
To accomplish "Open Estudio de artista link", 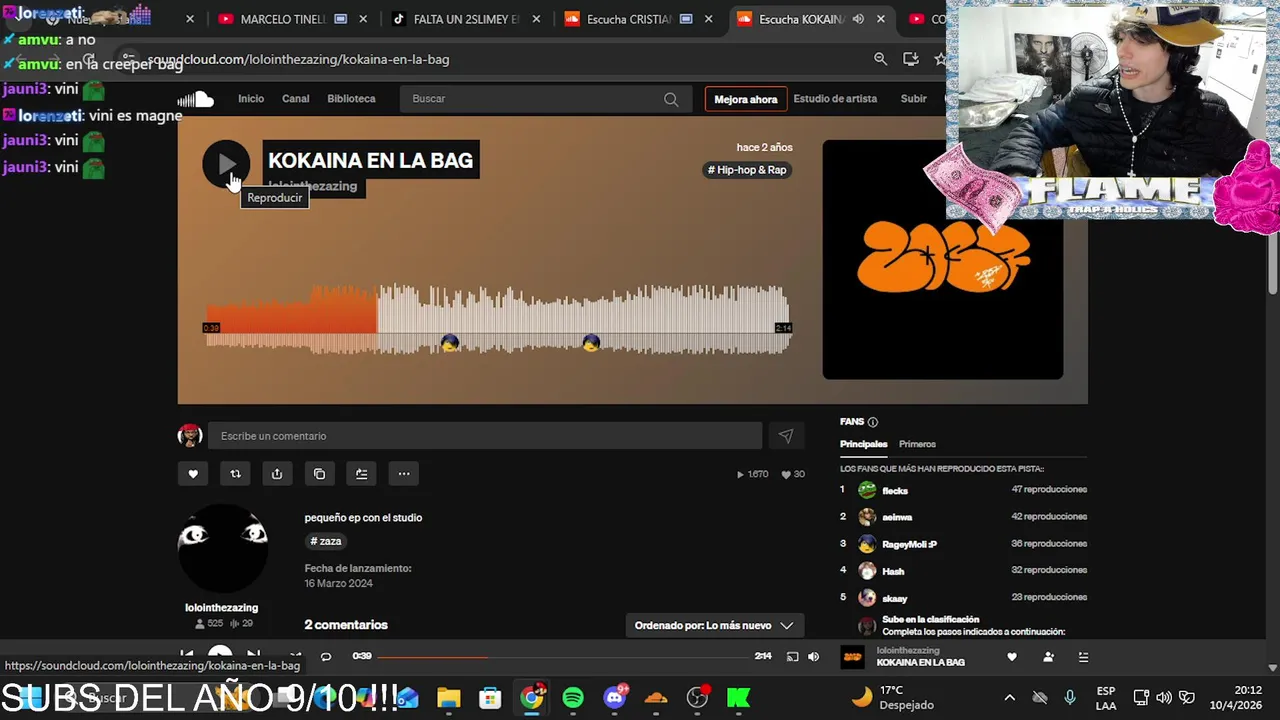I will point(835,98).
